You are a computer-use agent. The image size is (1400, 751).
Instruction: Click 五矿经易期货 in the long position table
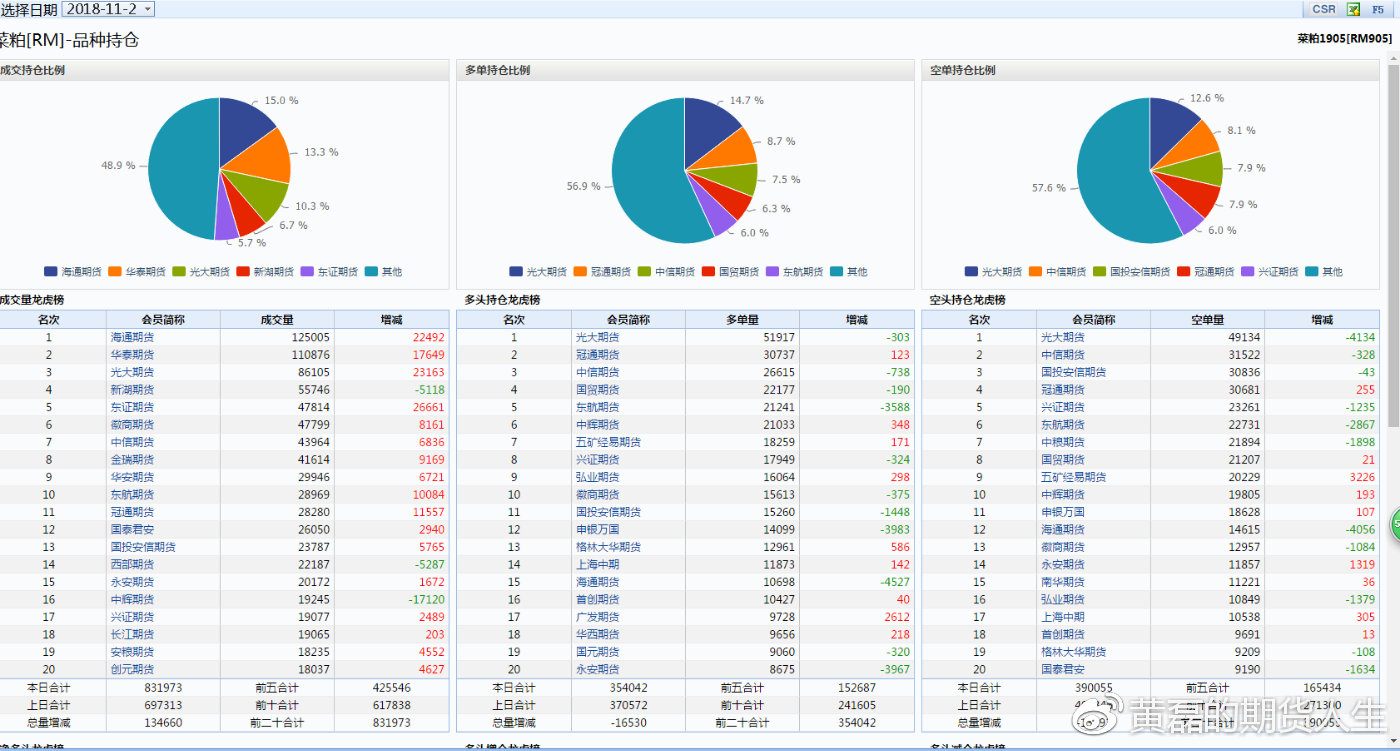(608, 442)
